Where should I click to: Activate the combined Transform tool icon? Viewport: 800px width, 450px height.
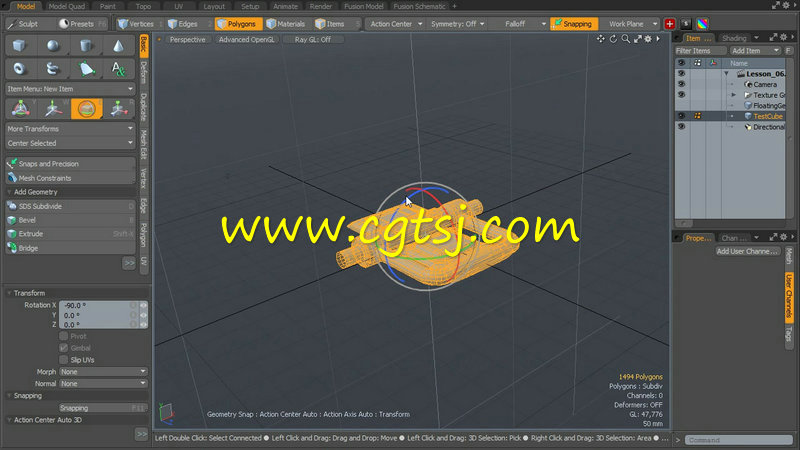tap(20, 109)
